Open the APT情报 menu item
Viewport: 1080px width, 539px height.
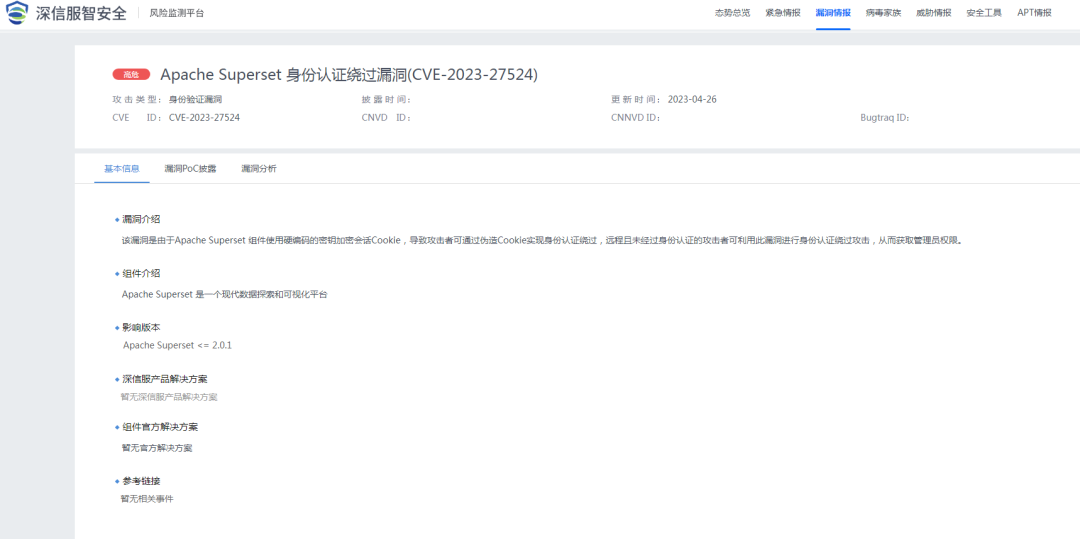(x=1035, y=13)
